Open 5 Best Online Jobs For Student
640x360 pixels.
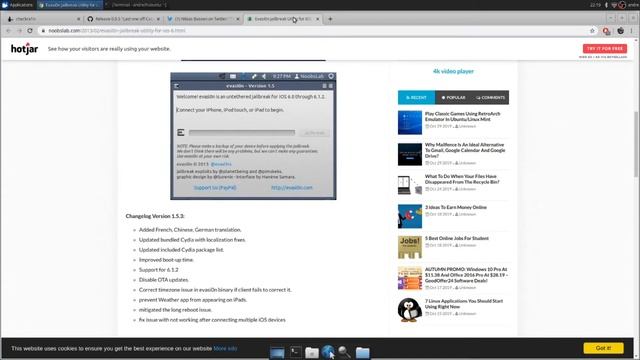456,238
